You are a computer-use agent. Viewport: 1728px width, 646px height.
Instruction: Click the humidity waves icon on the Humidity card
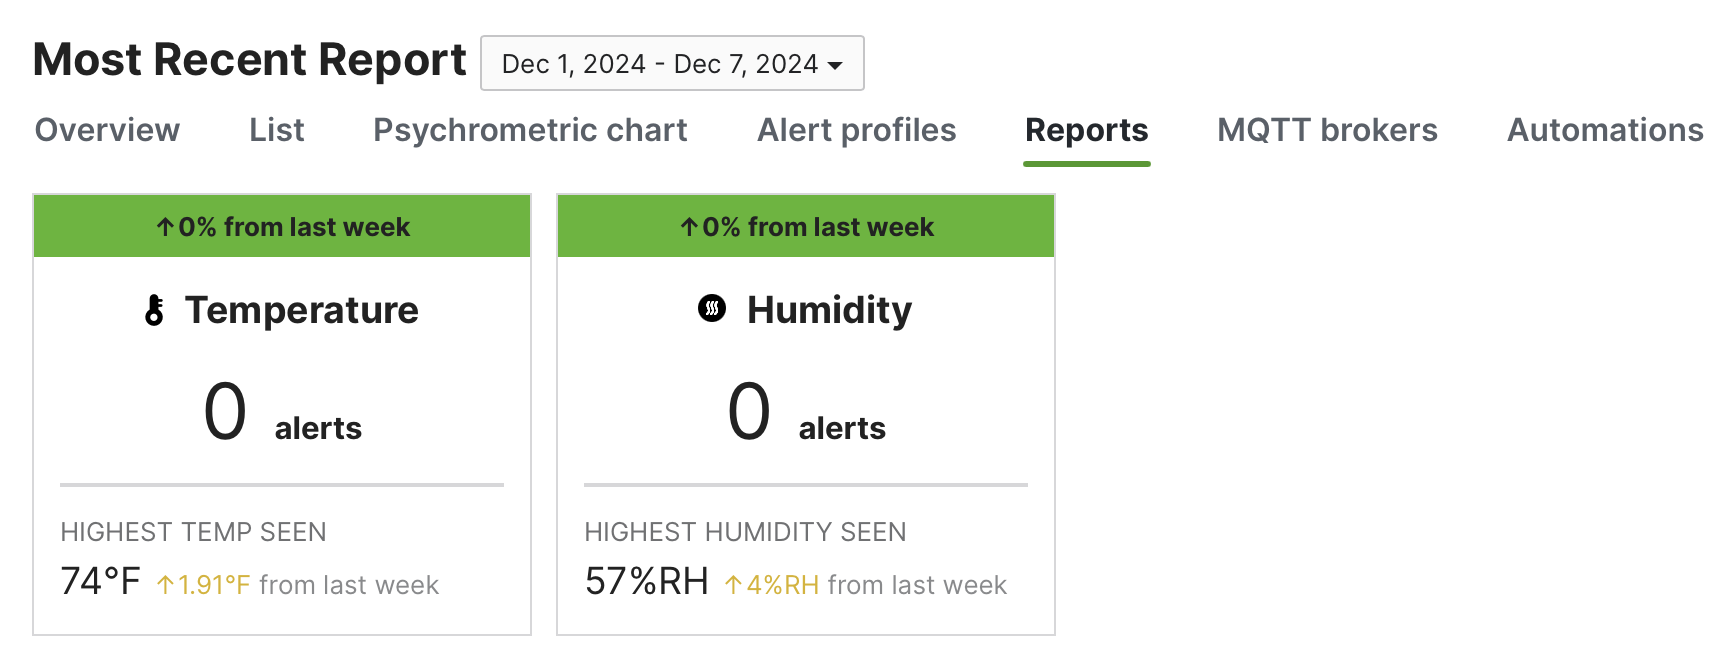click(711, 309)
